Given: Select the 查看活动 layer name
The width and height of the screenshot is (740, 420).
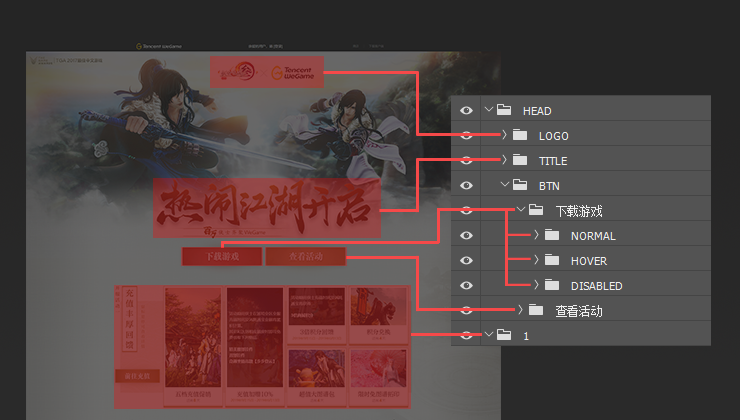Looking at the screenshot, I should [579, 311].
